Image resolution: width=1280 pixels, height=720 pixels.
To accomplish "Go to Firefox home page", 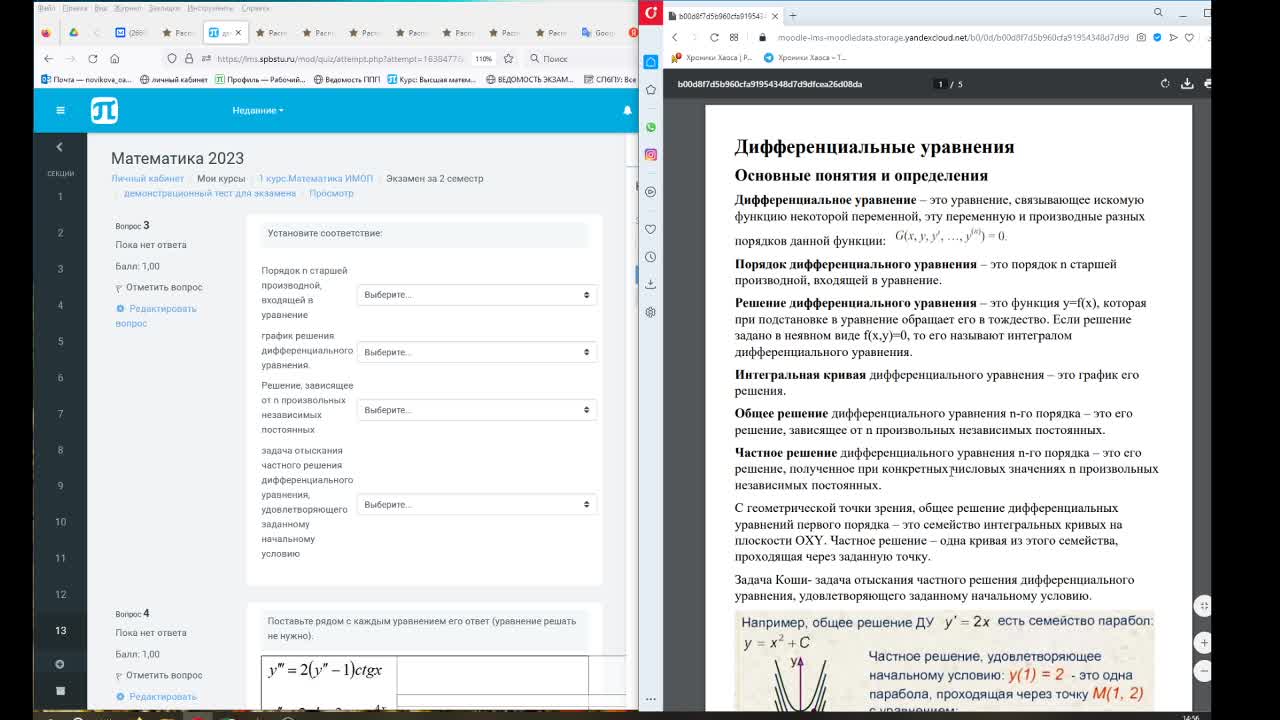I will coord(114,59).
